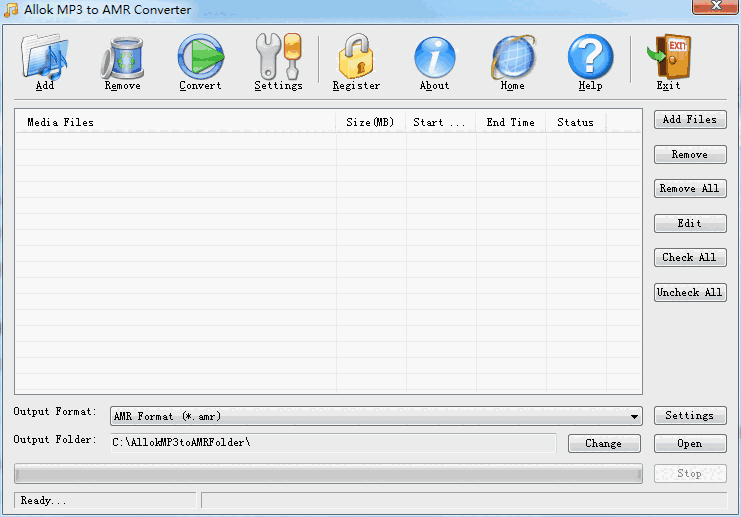Click the Media Files column header
This screenshot has height=517, width=741.
tap(175, 122)
